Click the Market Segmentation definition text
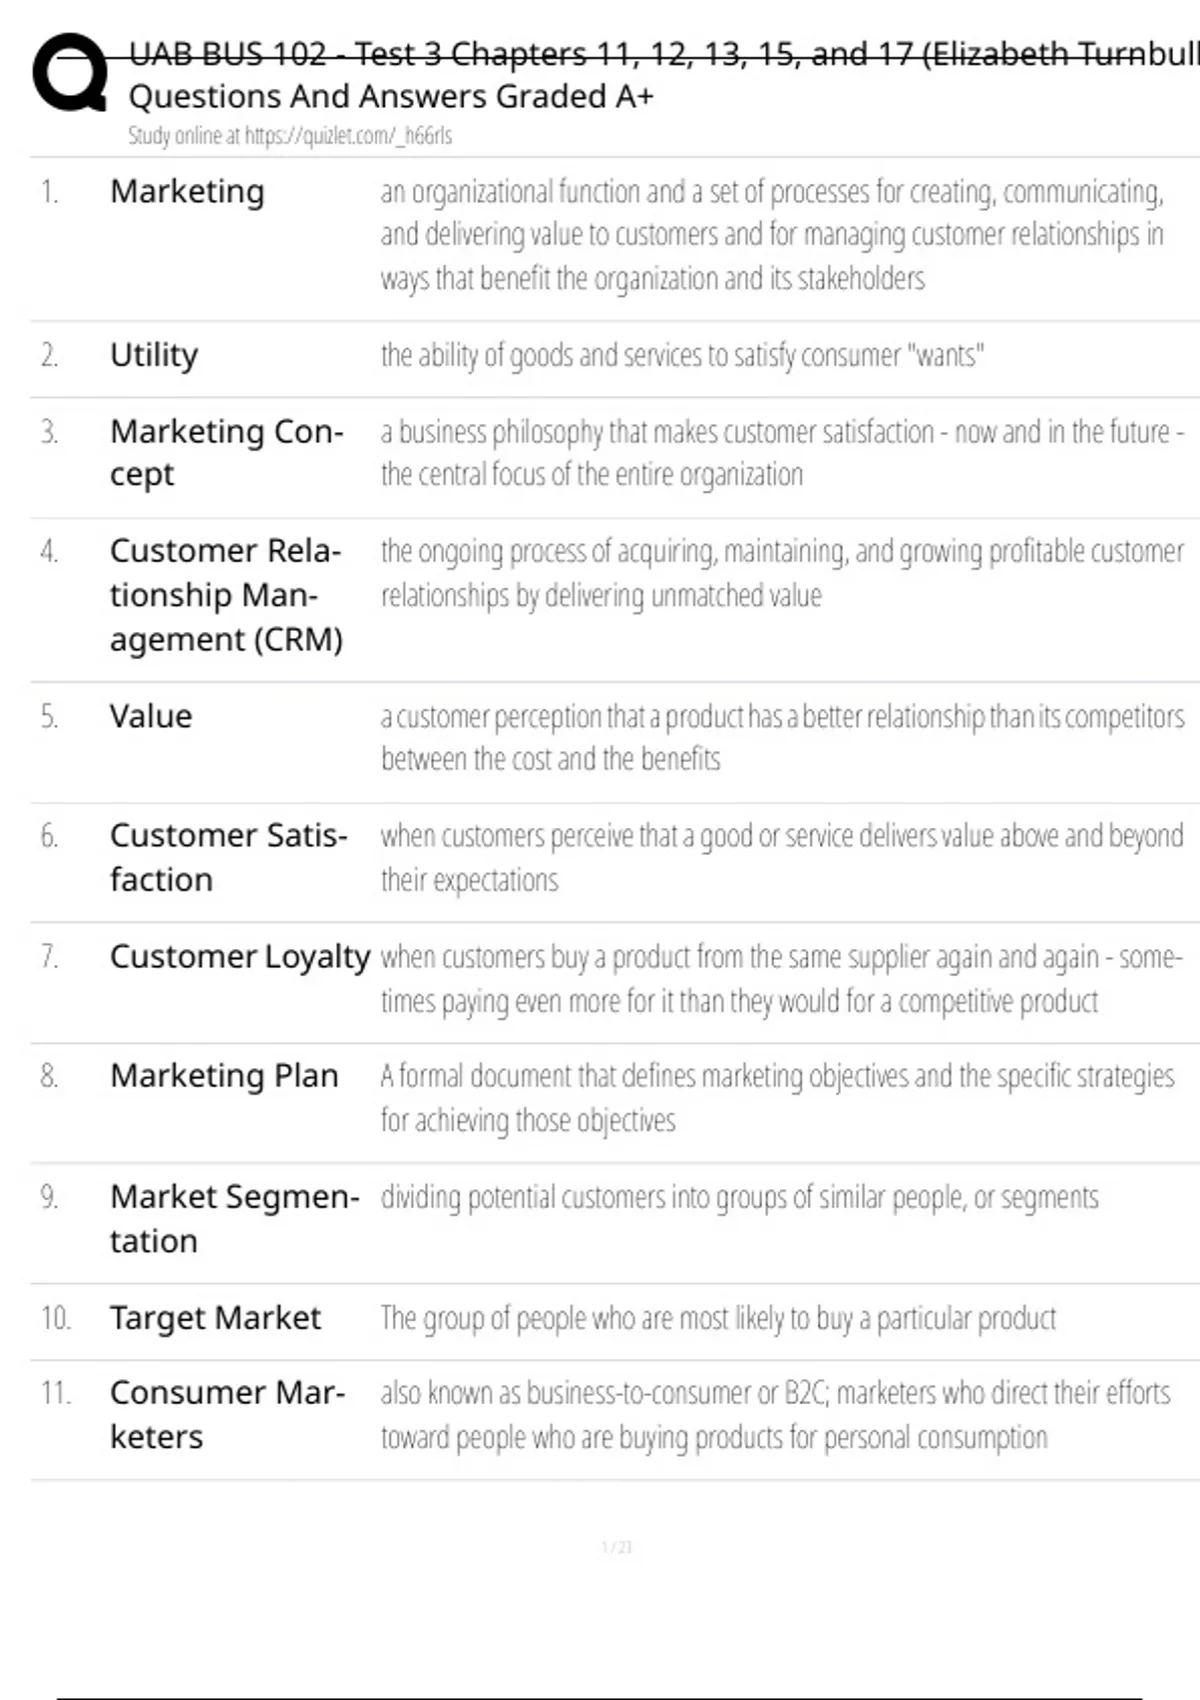This screenshot has height=1700, width=1200. coord(738,1197)
